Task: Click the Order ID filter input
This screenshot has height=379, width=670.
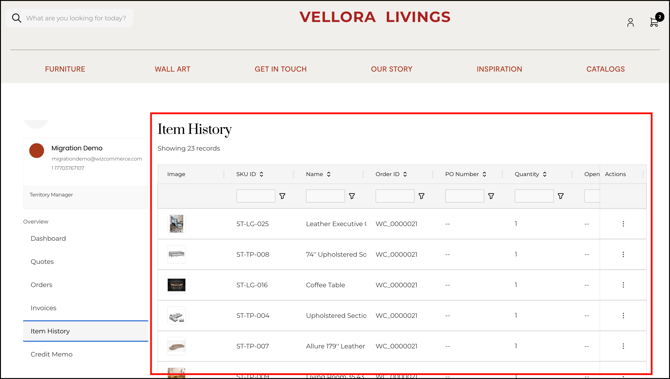Action: pos(395,196)
